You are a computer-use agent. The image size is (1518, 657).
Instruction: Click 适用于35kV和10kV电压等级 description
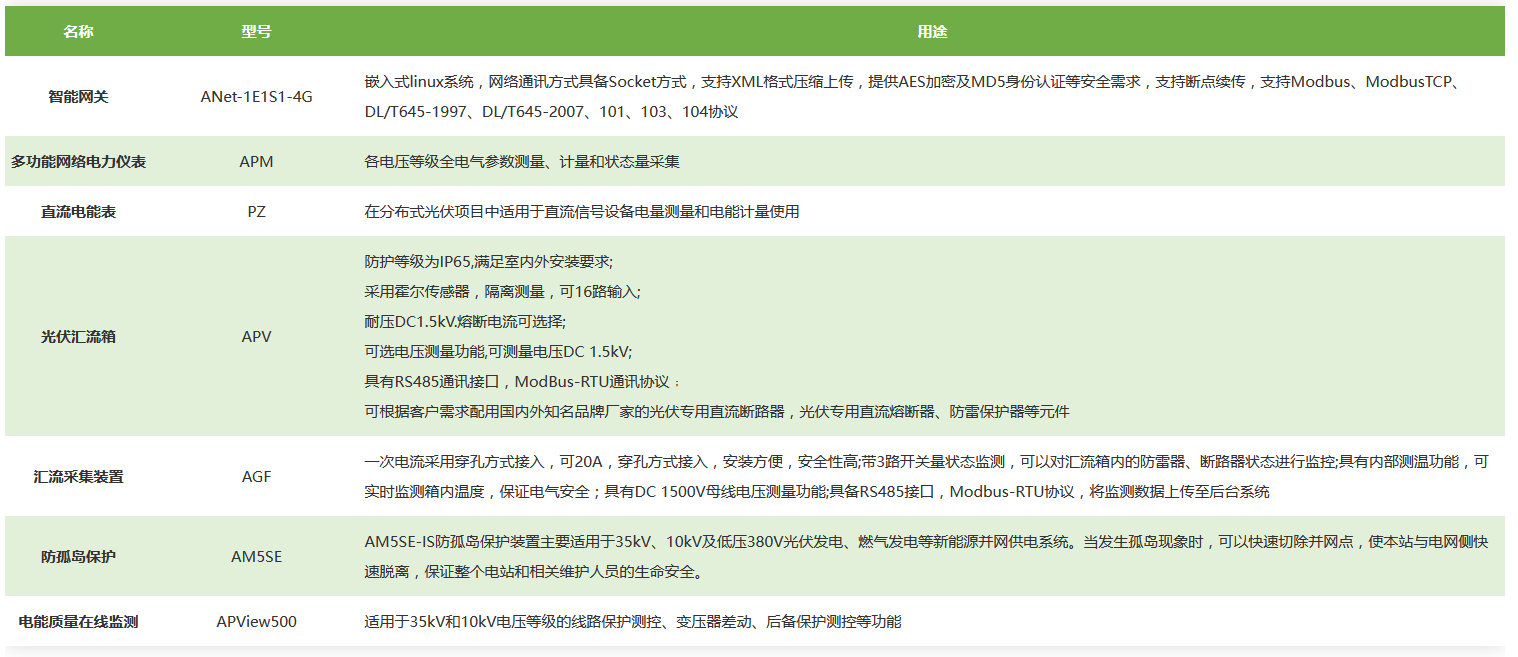(x=633, y=622)
